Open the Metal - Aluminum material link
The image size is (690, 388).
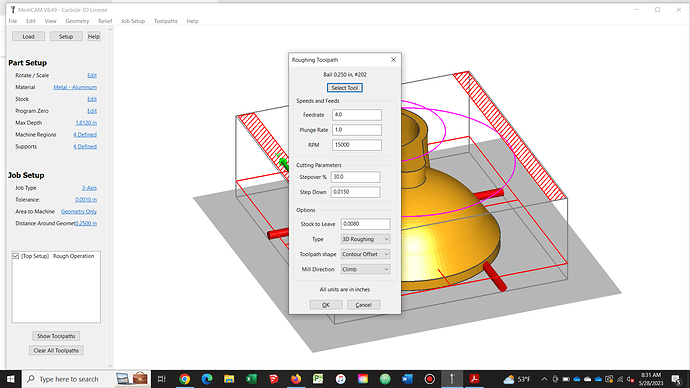coord(75,87)
